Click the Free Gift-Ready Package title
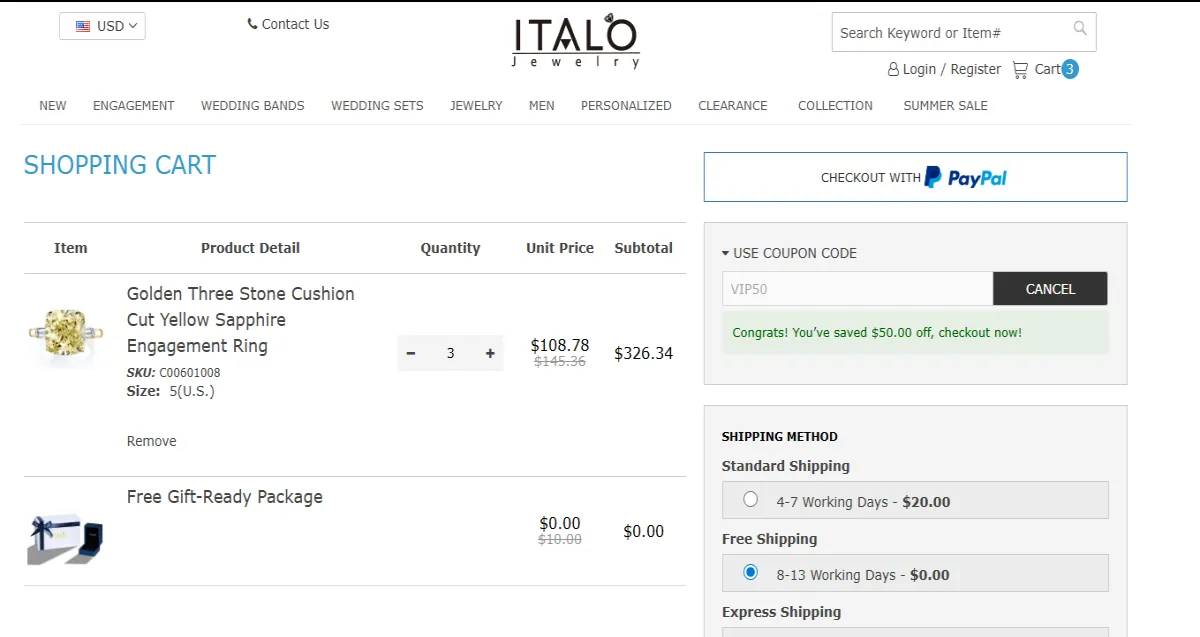 225,497
